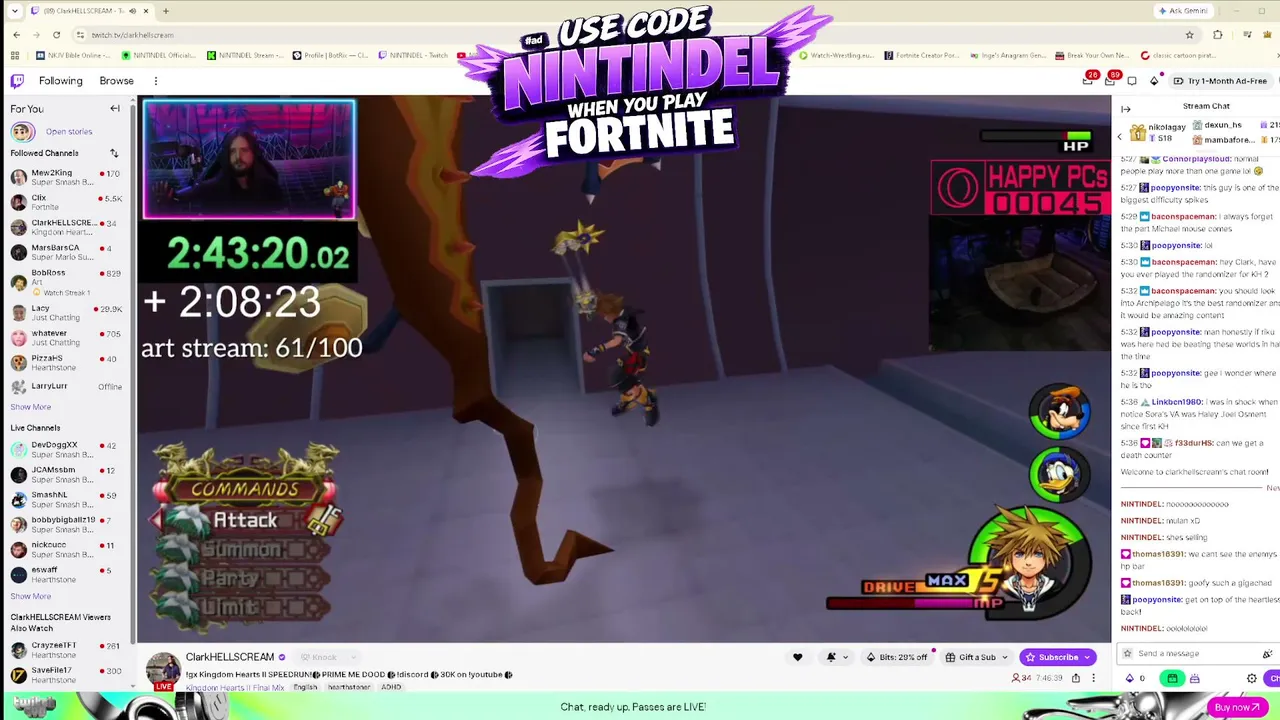The image size is (1280, 720).
Task: Go back to the previous browser page
Action: (16, 35)
